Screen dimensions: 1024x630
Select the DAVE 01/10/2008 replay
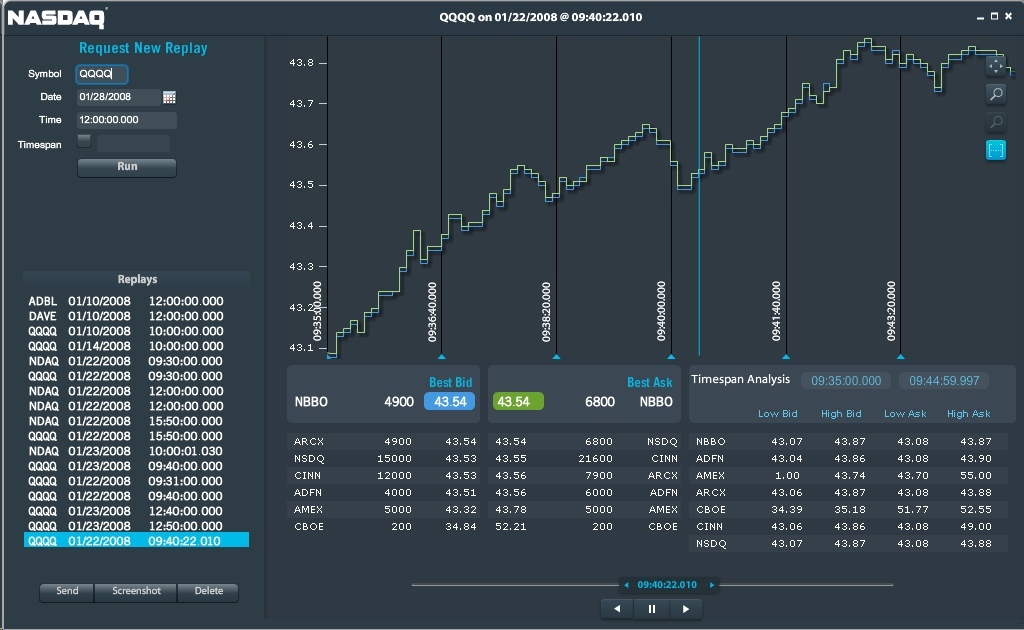136,316
